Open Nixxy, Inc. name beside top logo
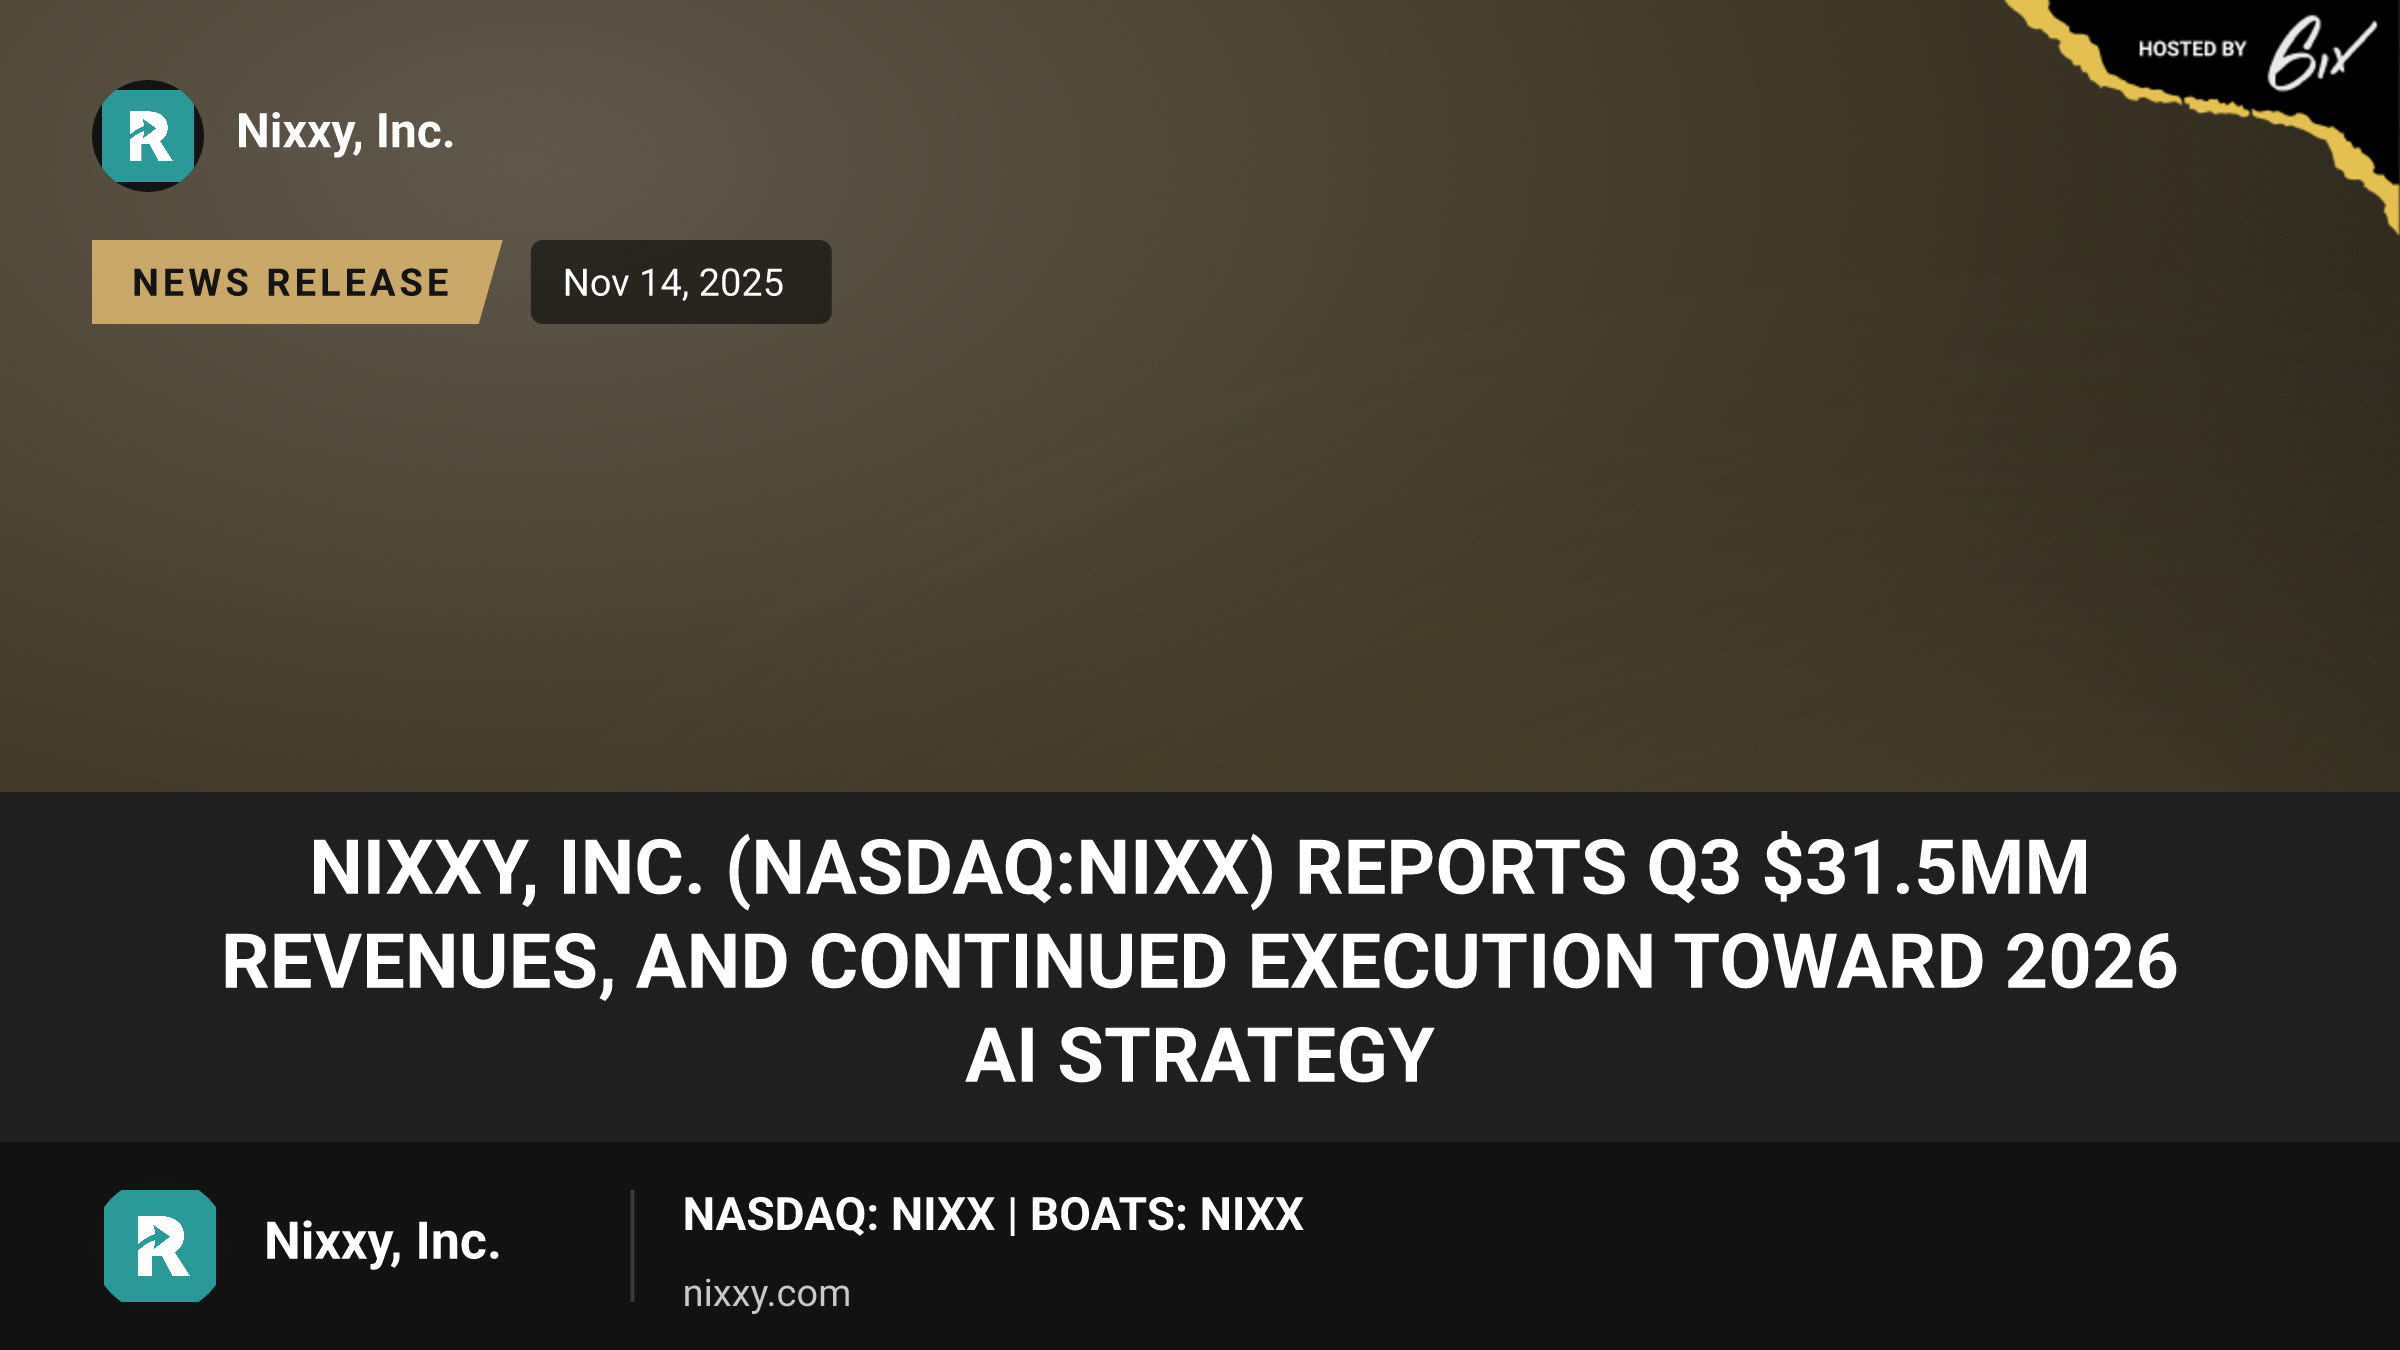Viewport: 2400px width, 1350px height. (345, 132)
